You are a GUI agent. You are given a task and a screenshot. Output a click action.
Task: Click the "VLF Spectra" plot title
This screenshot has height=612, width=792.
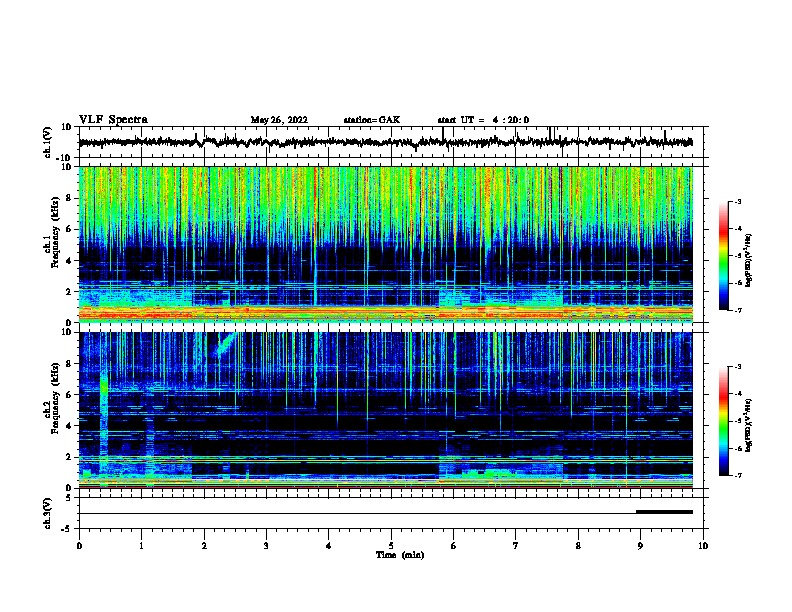click(x=113, y=120)
